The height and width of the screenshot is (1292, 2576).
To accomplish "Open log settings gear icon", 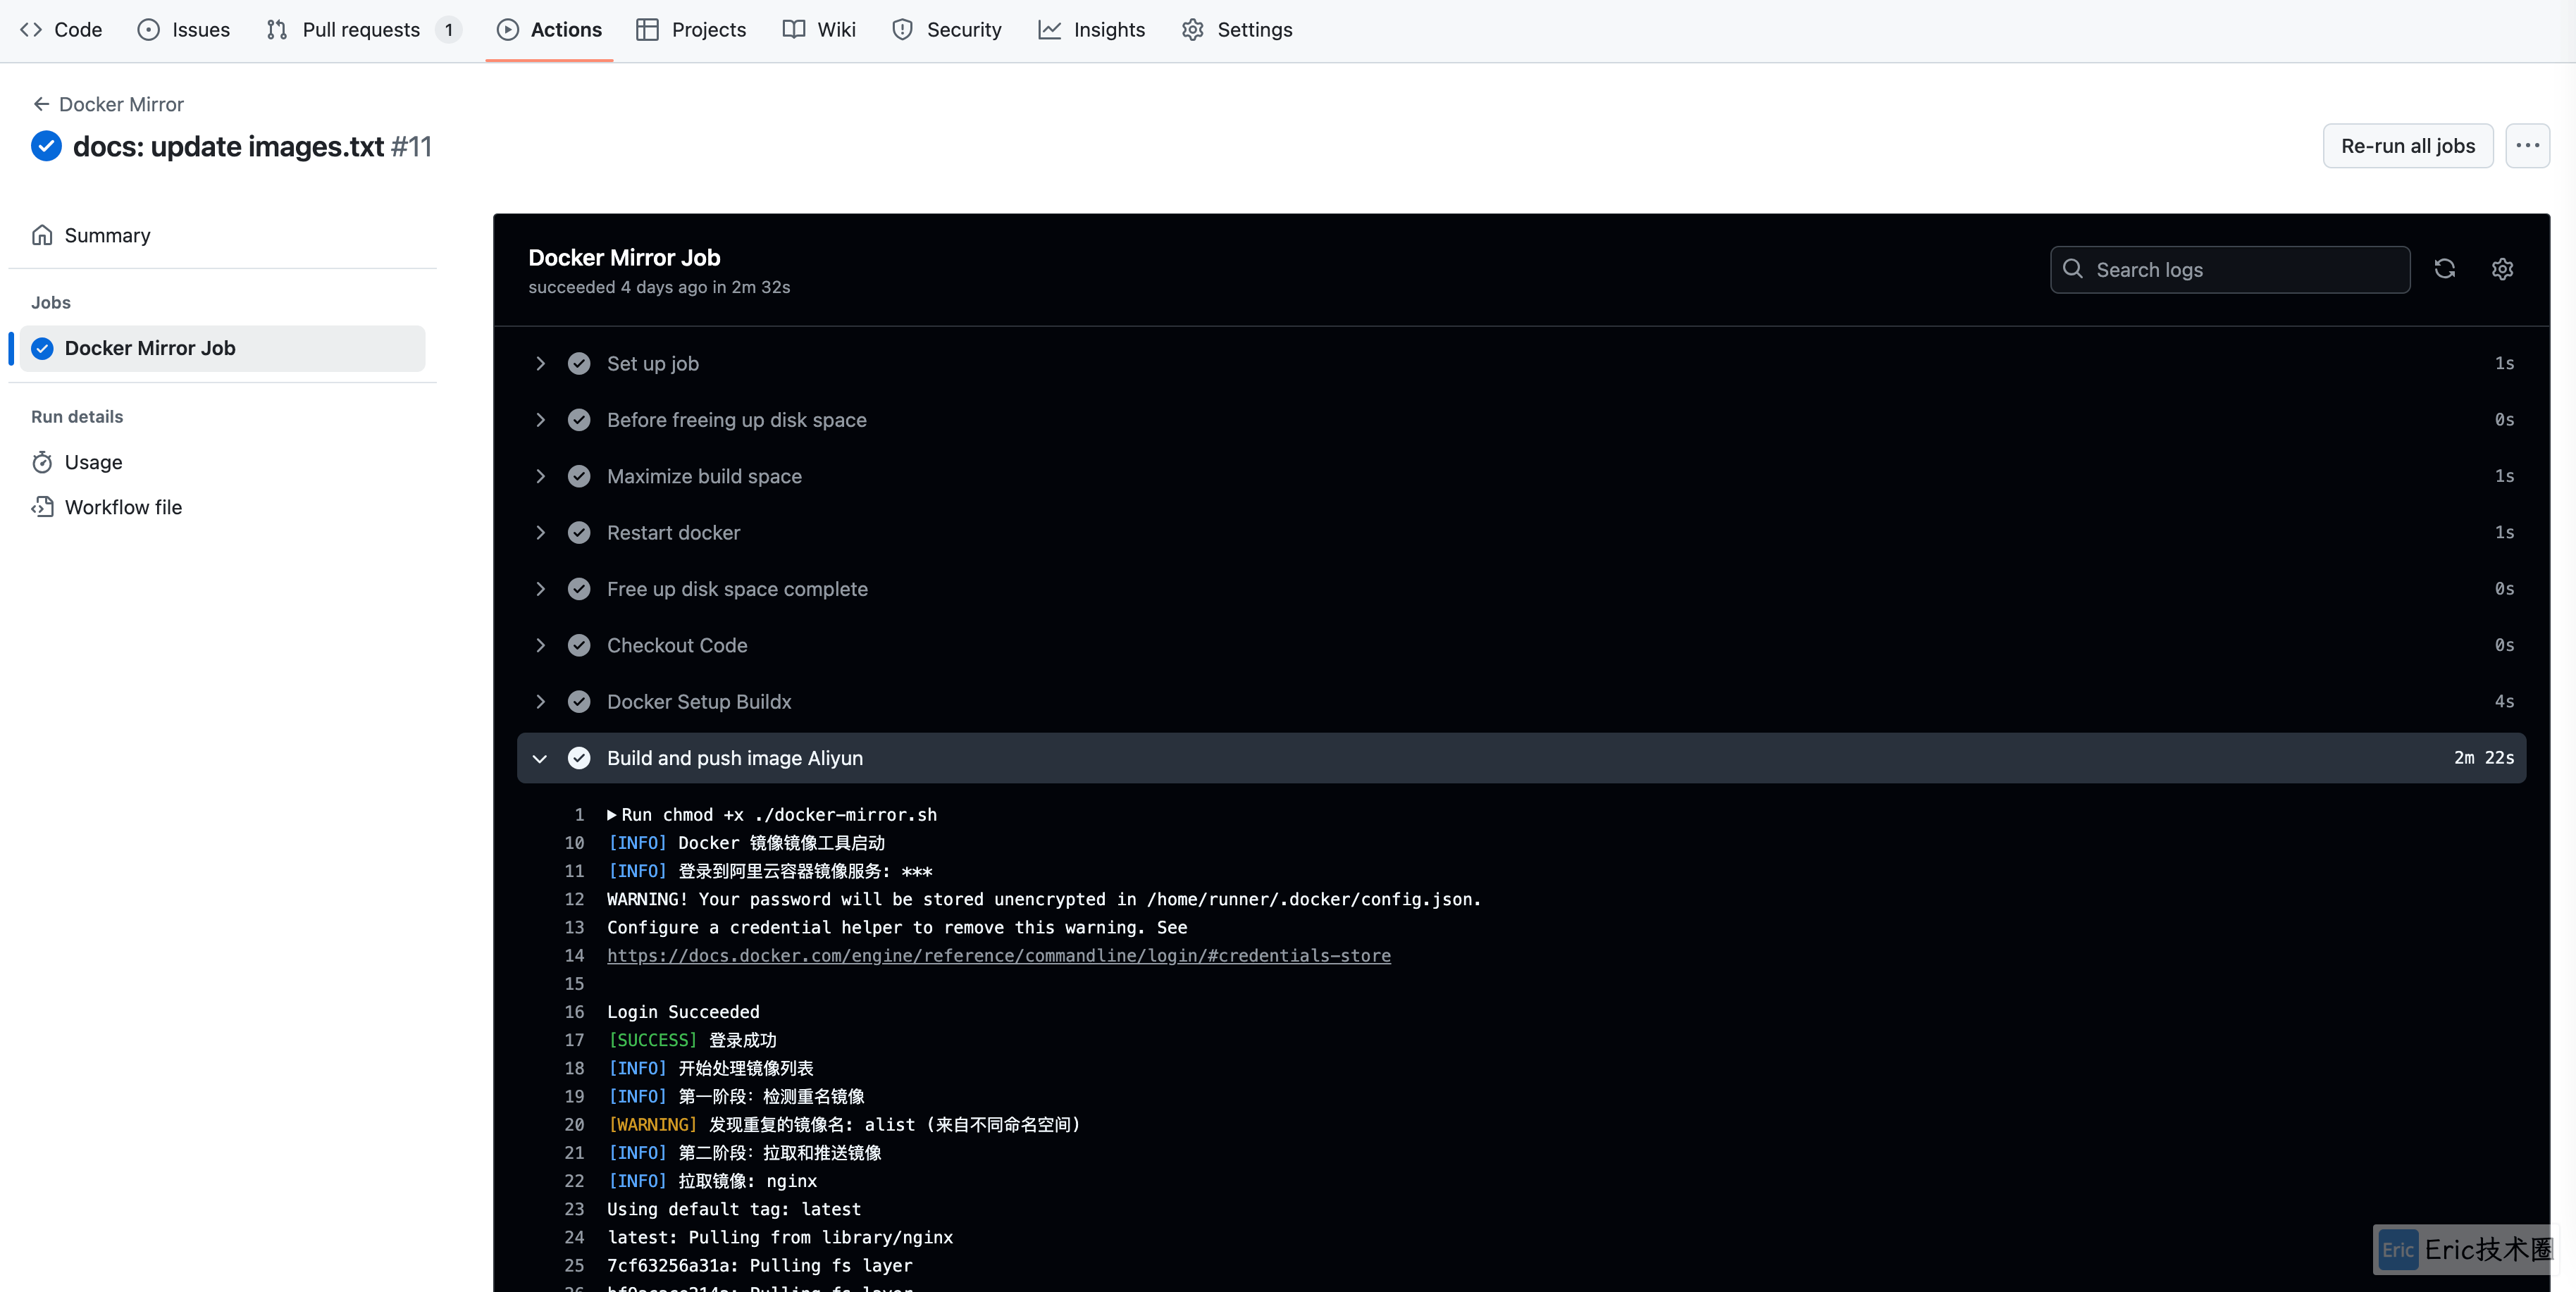I will [2502, 269].
